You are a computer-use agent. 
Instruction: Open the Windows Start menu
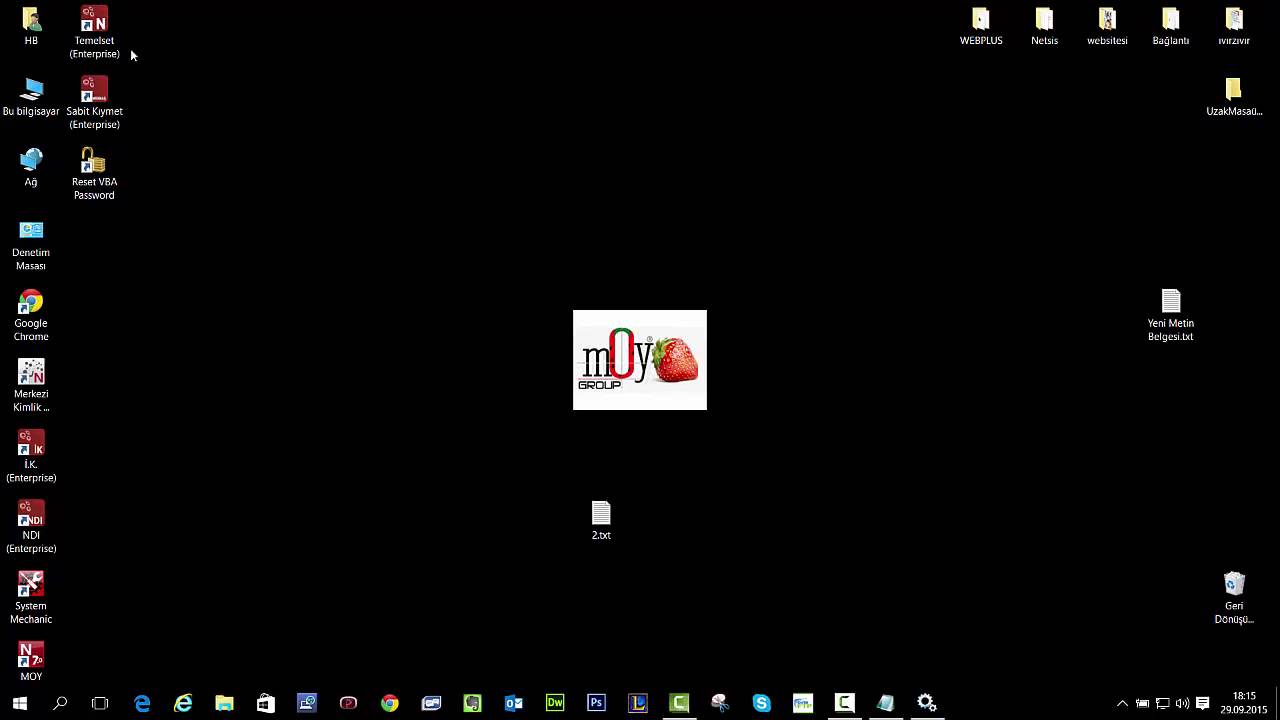19,703
